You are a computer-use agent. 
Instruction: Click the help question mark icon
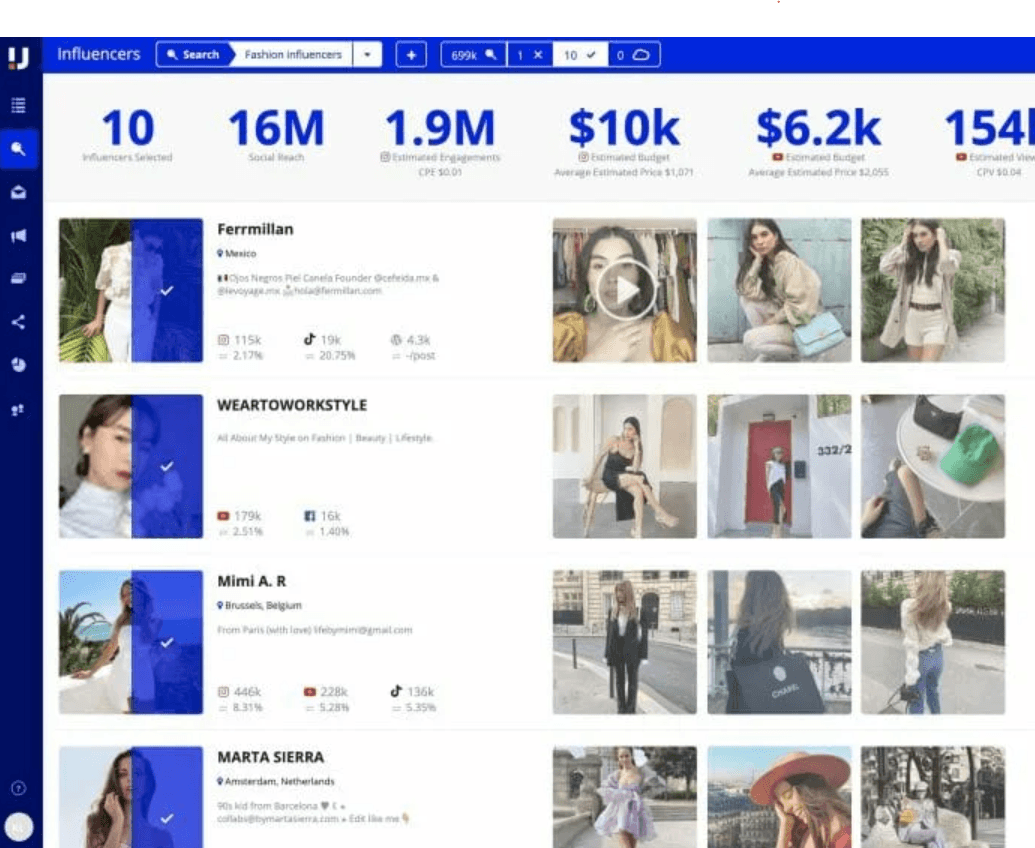[x=18, y=788]
